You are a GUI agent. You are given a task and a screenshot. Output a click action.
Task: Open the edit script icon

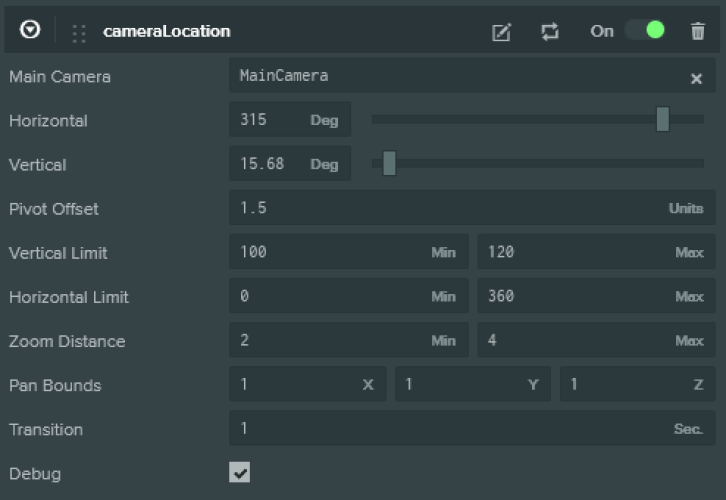pyautogui.click(x=501, y=32)
